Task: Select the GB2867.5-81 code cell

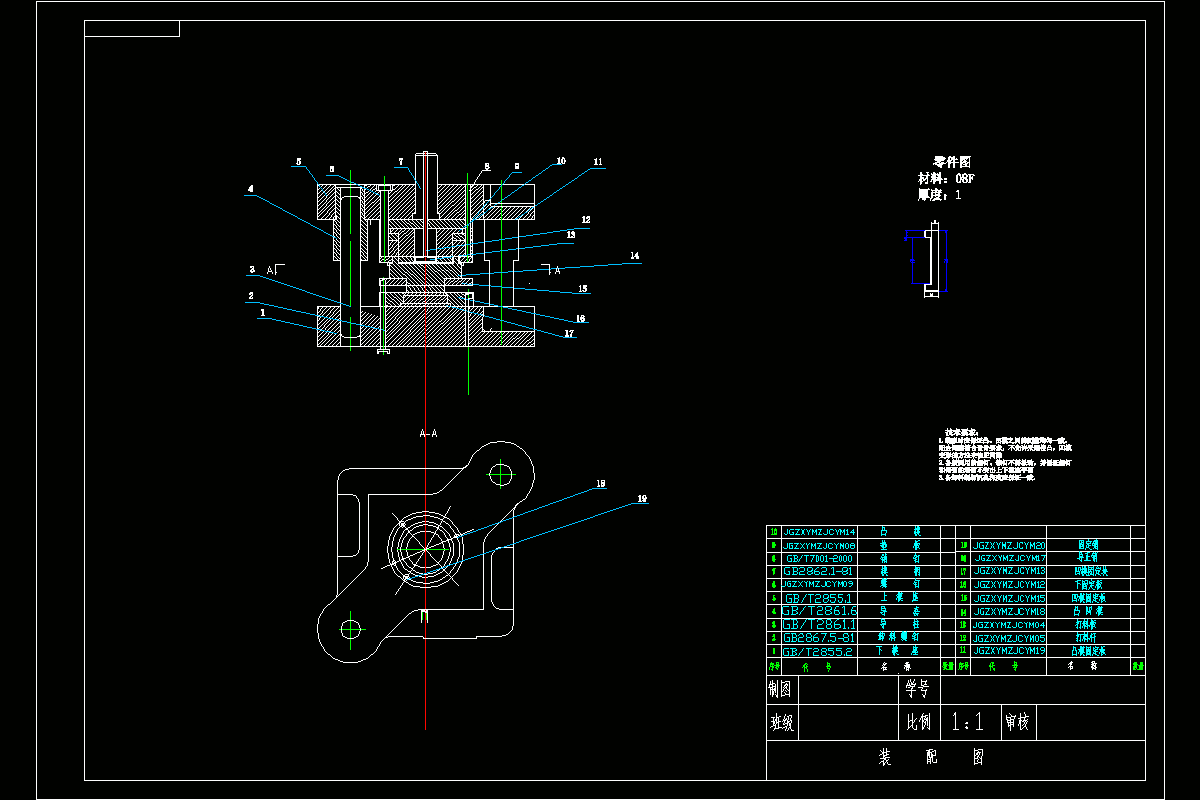Action: pos(818,637)
